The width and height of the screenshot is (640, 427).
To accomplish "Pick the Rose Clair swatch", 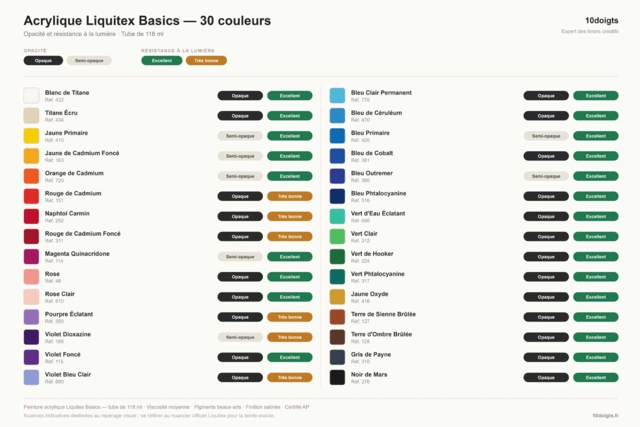I will pyautogui.click(x=31, y=297).
